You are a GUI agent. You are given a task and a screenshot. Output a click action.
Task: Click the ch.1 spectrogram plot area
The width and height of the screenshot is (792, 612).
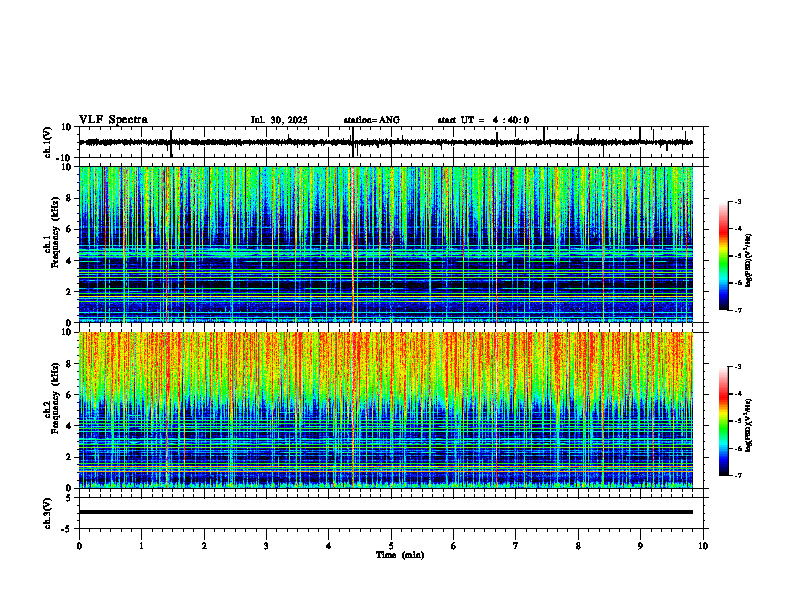pos(386,244)
